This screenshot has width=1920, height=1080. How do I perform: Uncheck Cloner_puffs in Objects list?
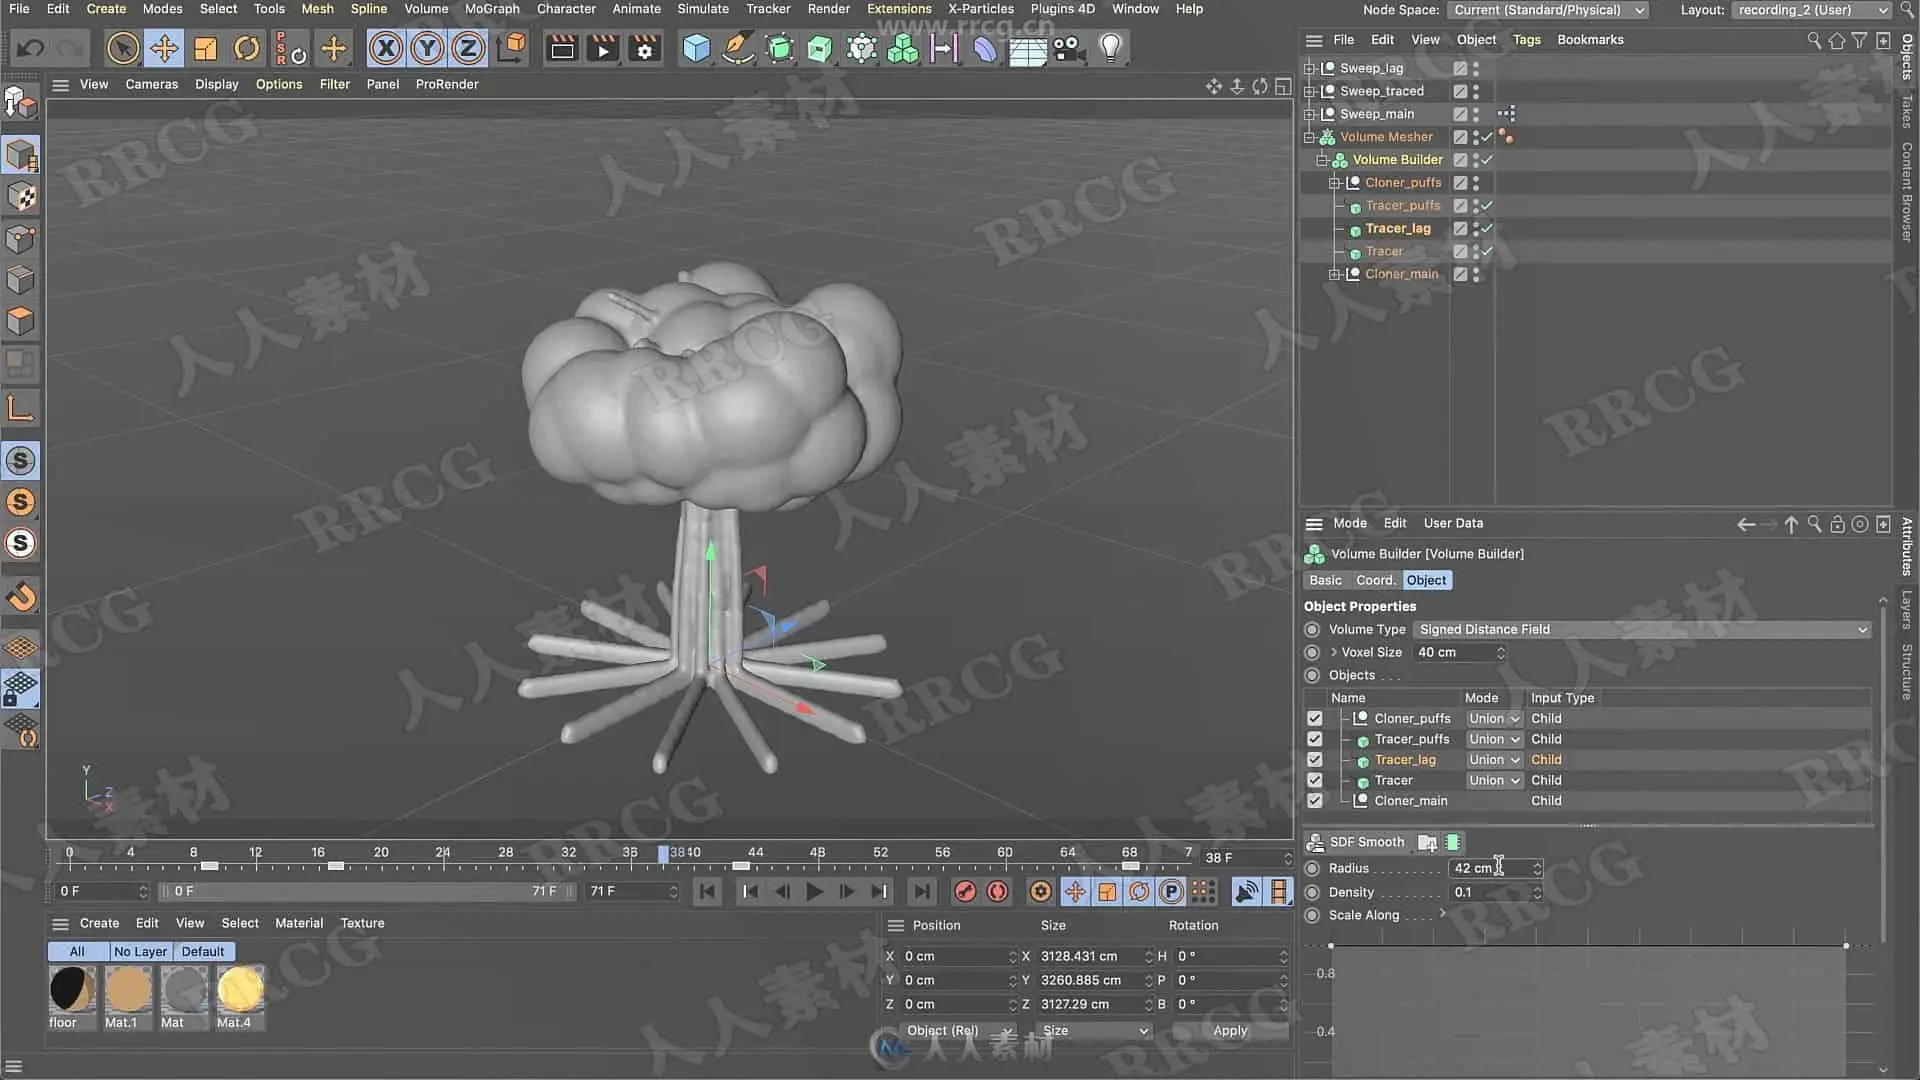click(x=1315, y=718)
